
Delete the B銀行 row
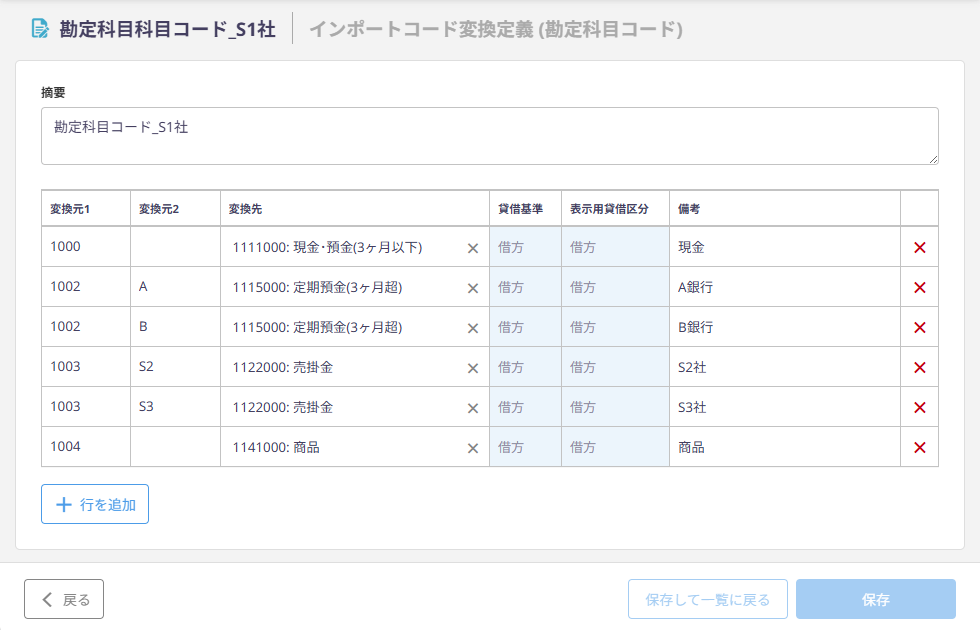[919, 328]
